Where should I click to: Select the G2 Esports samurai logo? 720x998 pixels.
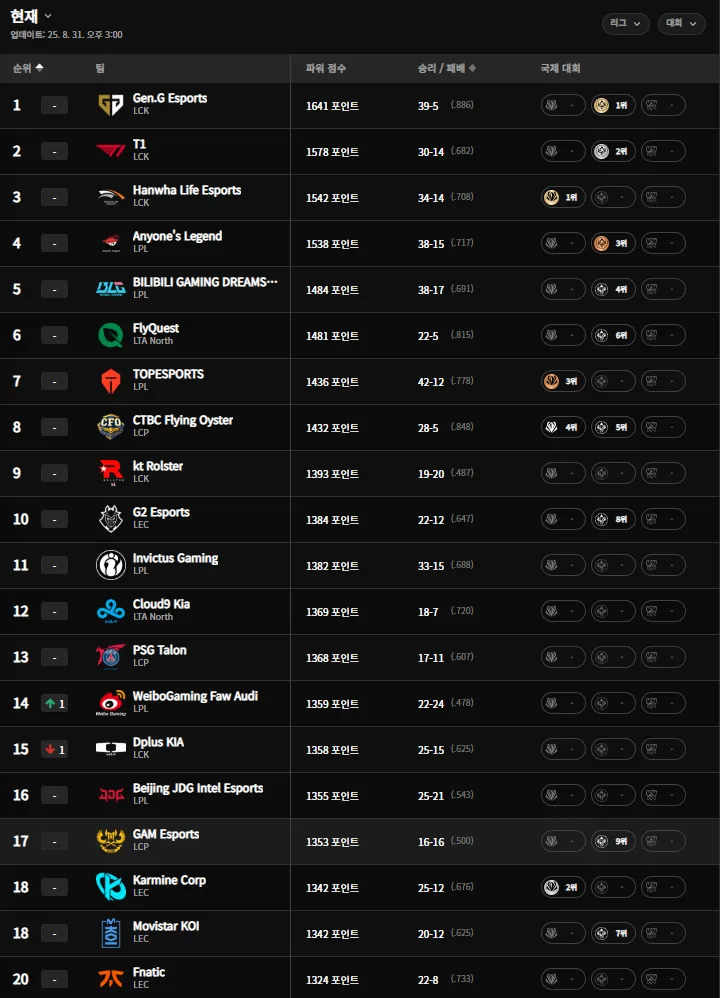pyautogui.click(x=111, y=519)
